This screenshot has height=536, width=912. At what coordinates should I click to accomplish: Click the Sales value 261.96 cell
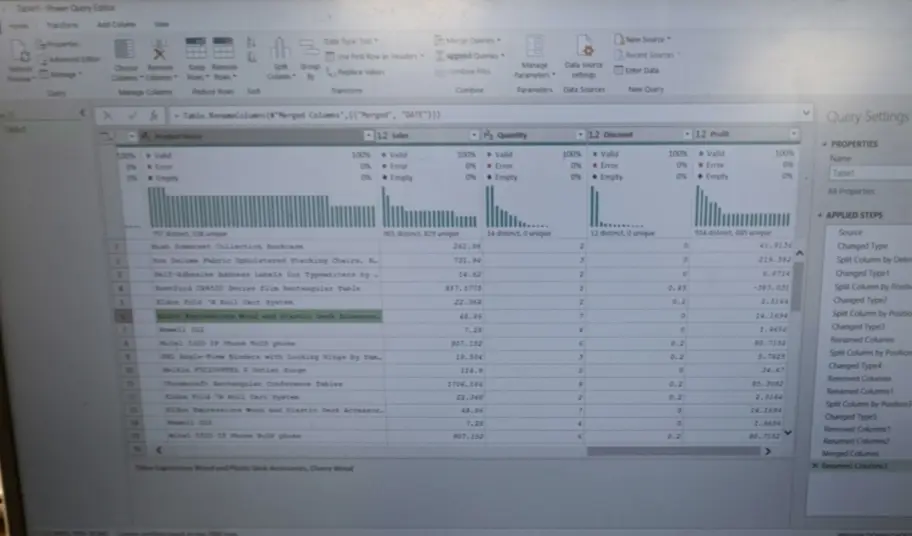(433, 246)
